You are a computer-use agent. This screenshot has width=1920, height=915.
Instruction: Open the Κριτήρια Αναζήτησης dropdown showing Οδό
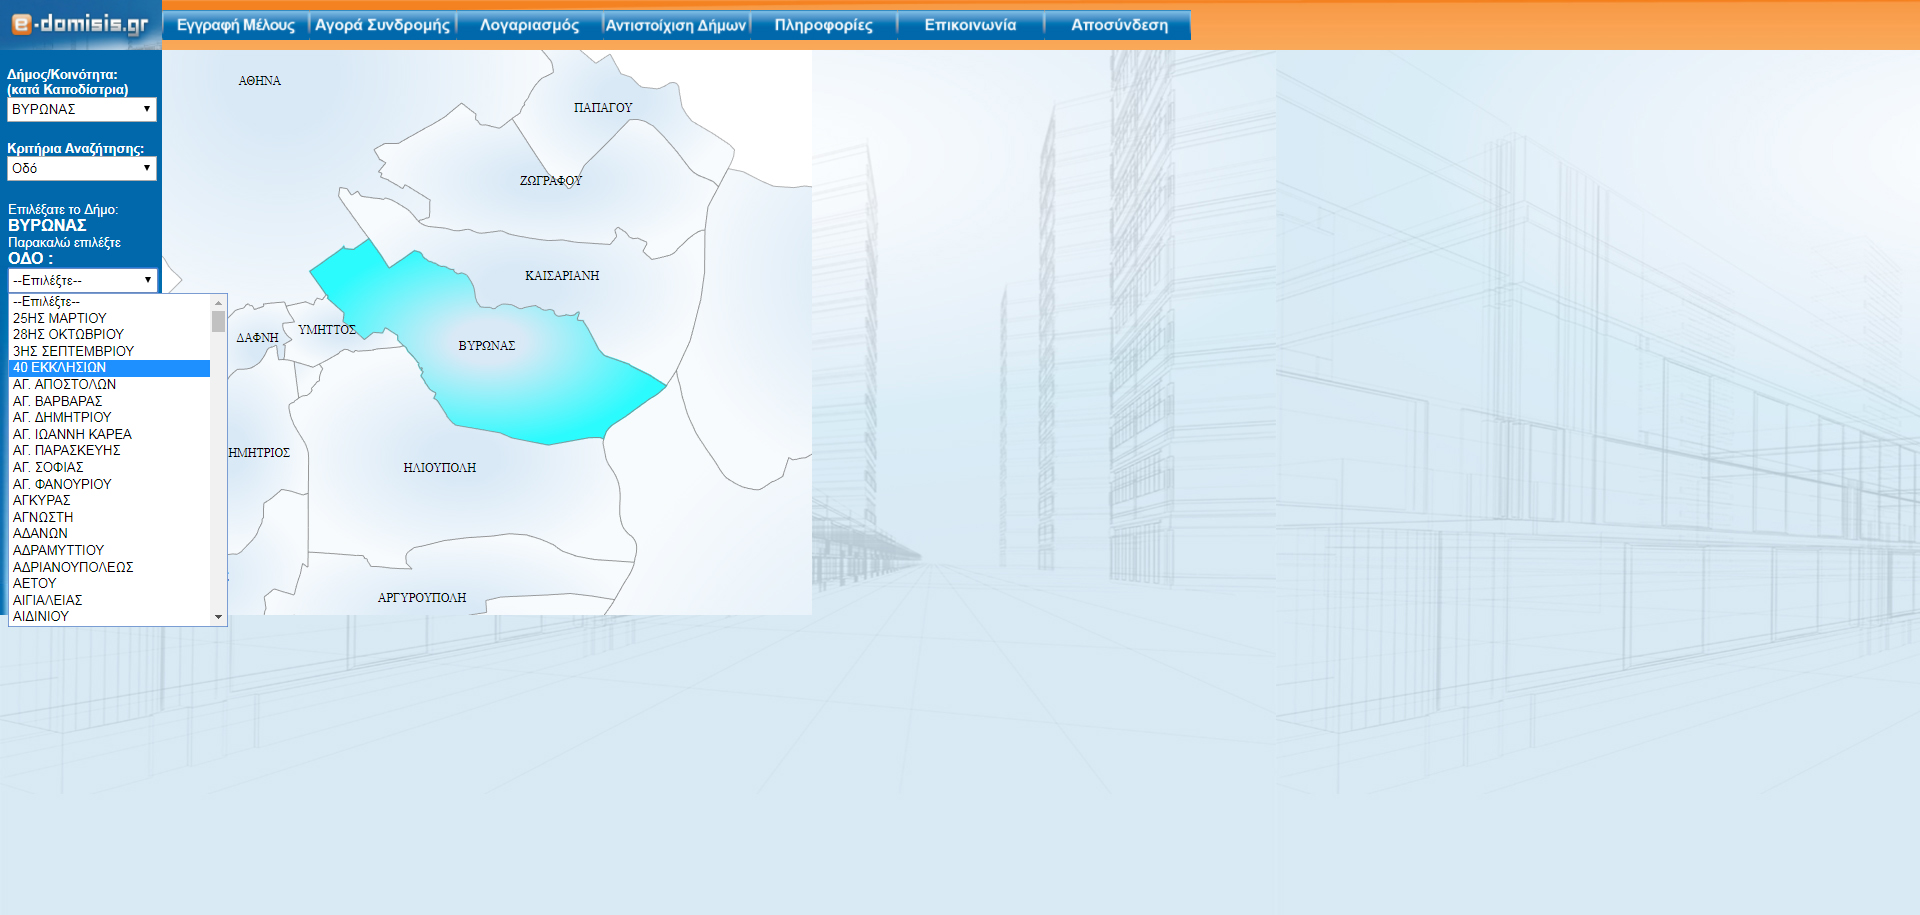pyautogui.click(x=82, y=168)
